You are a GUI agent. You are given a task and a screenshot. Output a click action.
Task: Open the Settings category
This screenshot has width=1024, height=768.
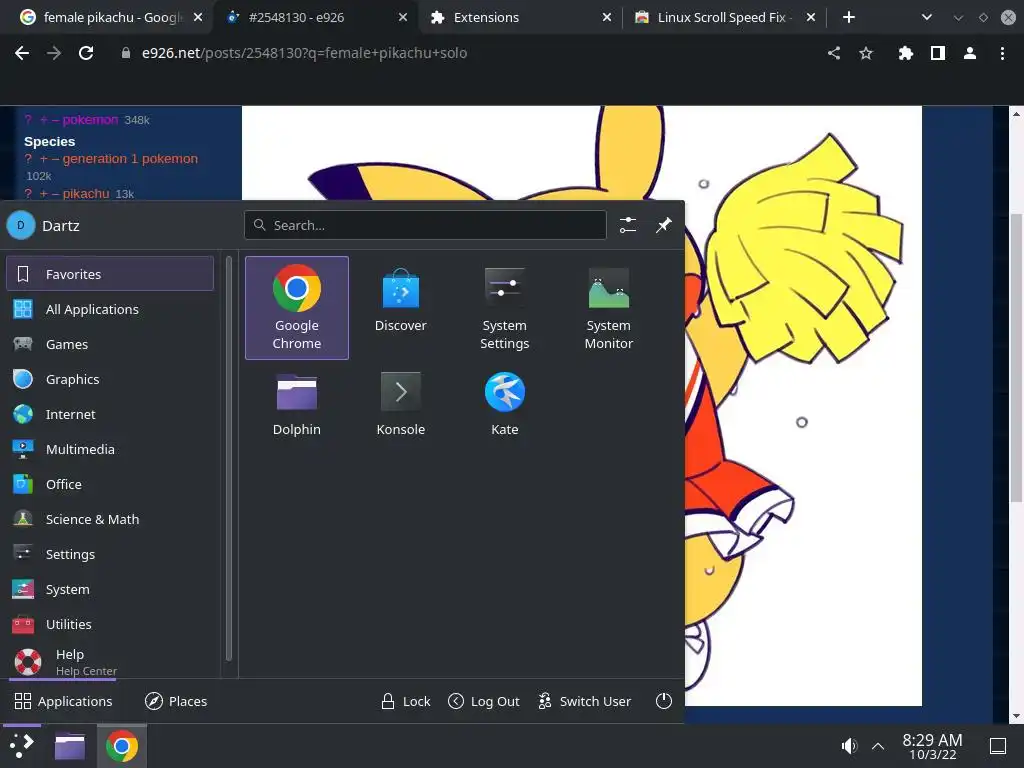coord(110,554)
